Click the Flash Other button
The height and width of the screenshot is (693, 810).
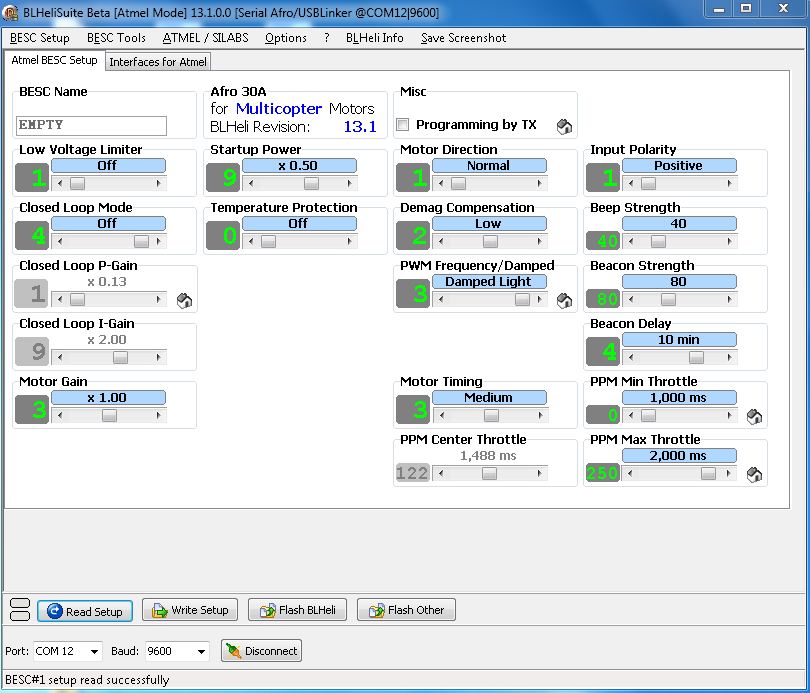(x=407, y=610)
